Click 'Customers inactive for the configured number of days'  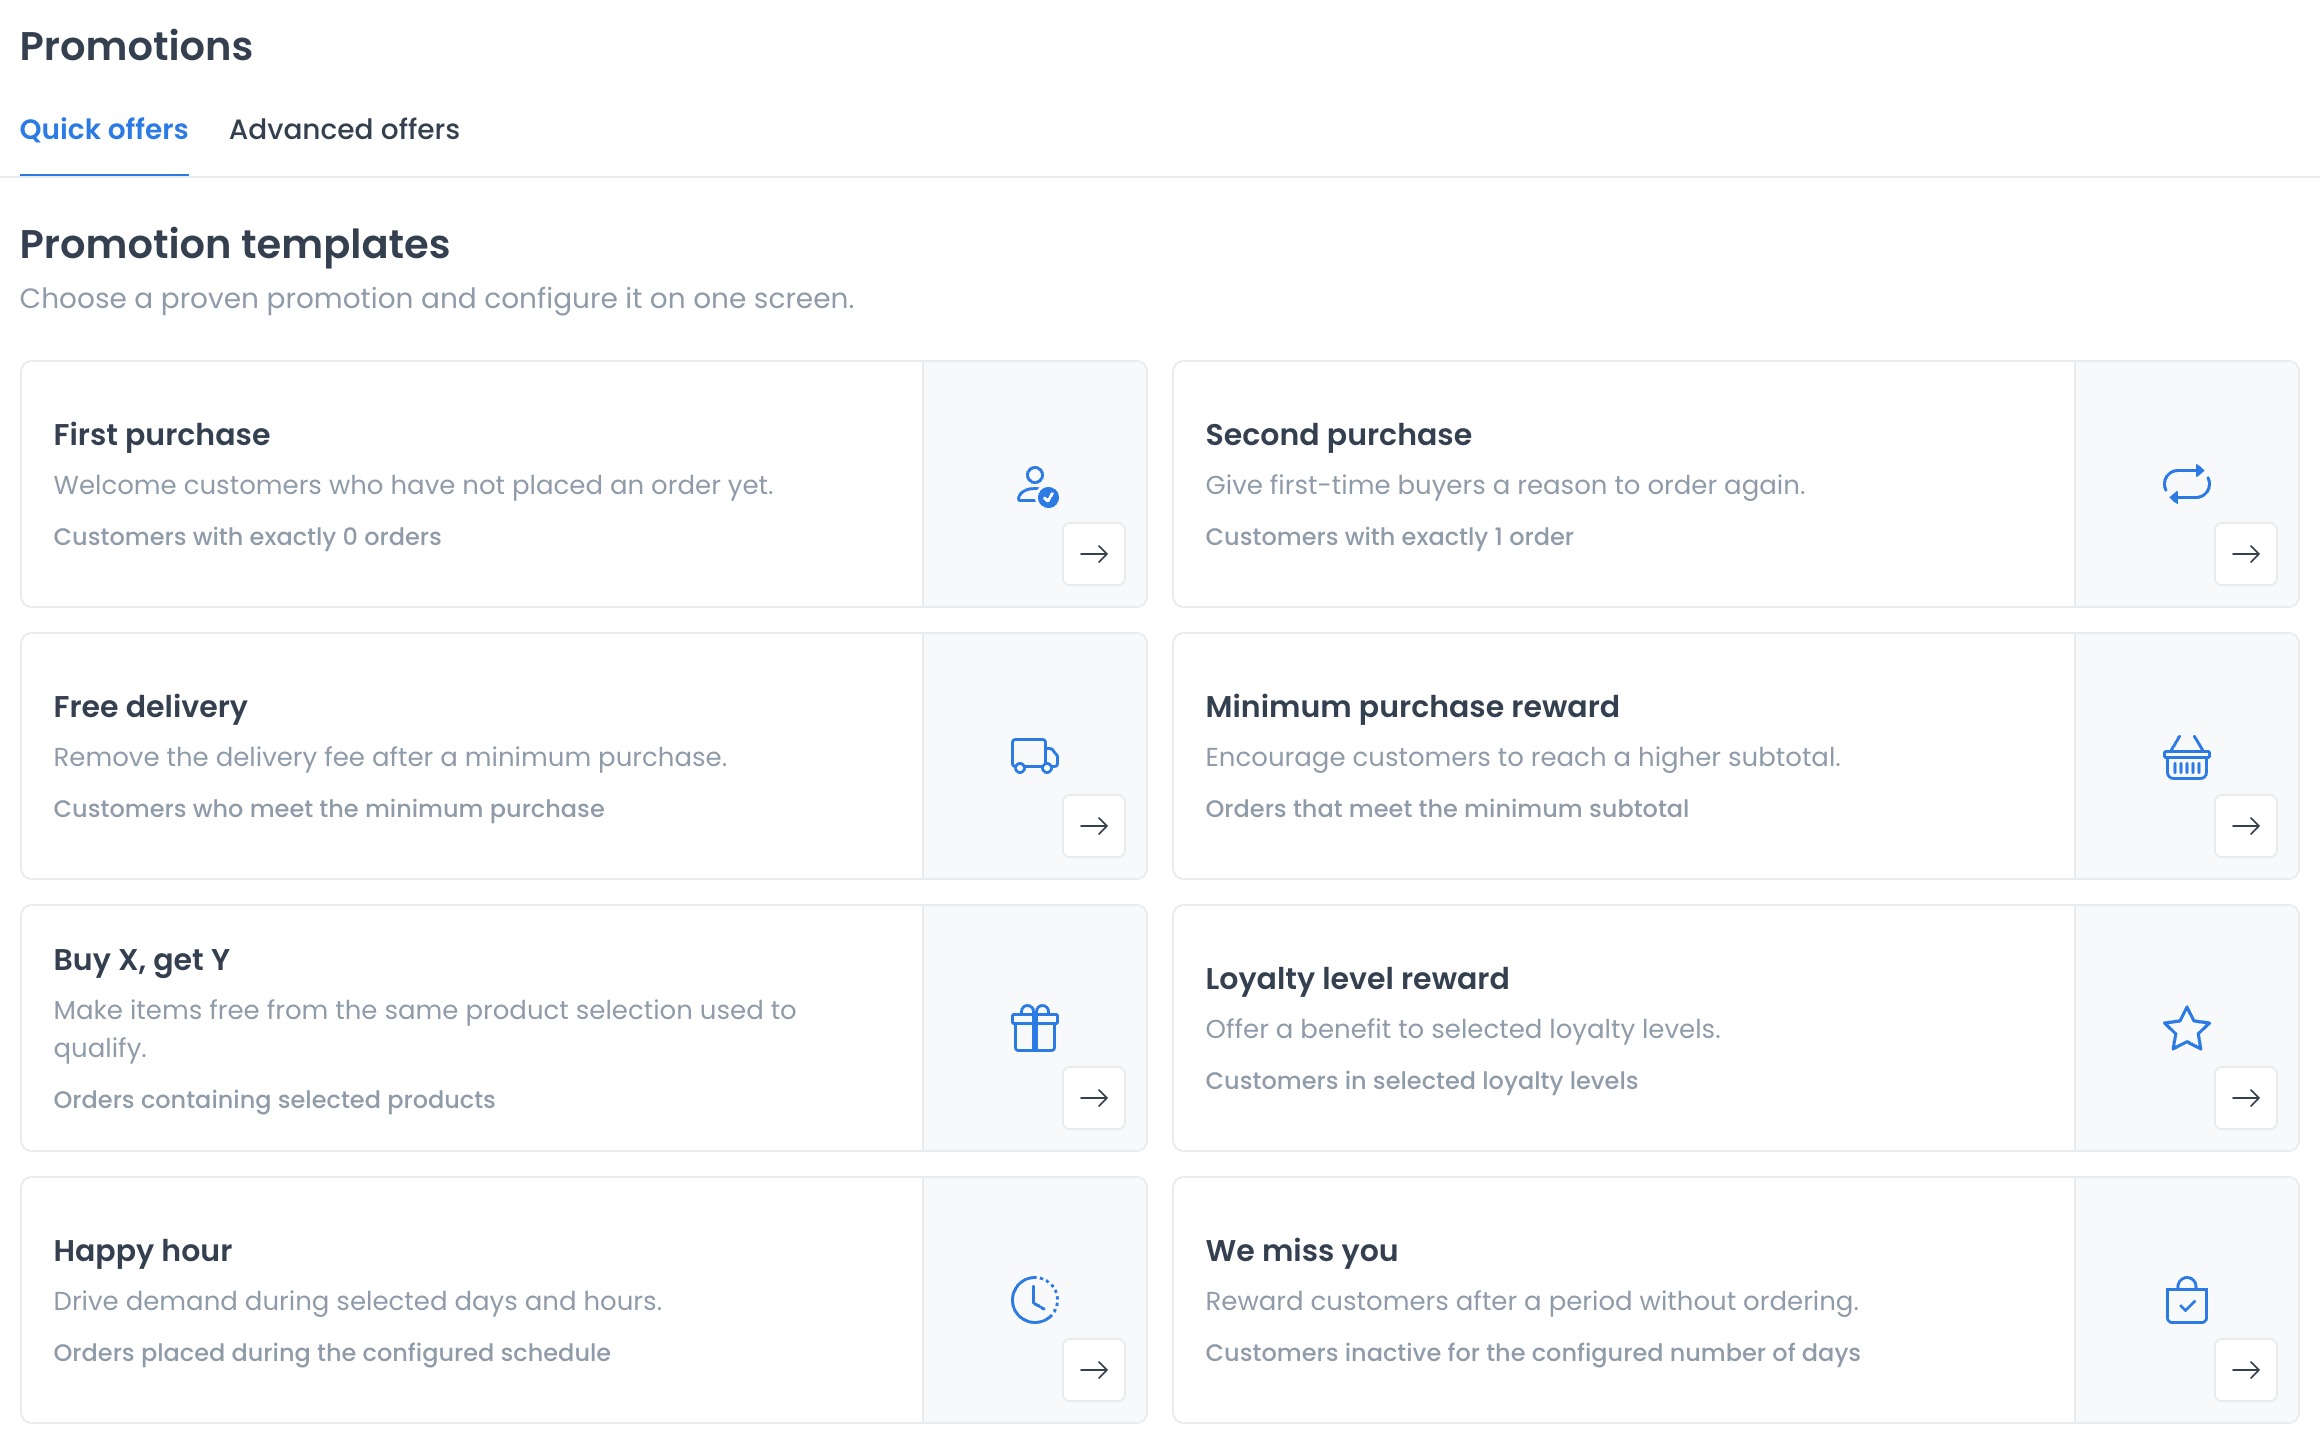pos(1533,1353)
